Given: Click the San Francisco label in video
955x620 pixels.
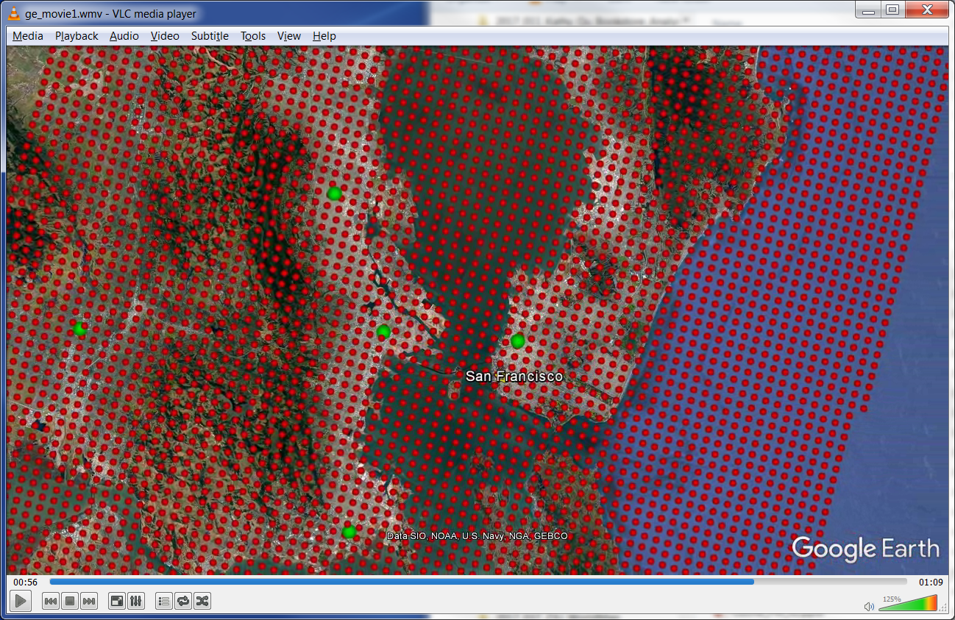Looking at the screenshot, I should pos(514,376).
